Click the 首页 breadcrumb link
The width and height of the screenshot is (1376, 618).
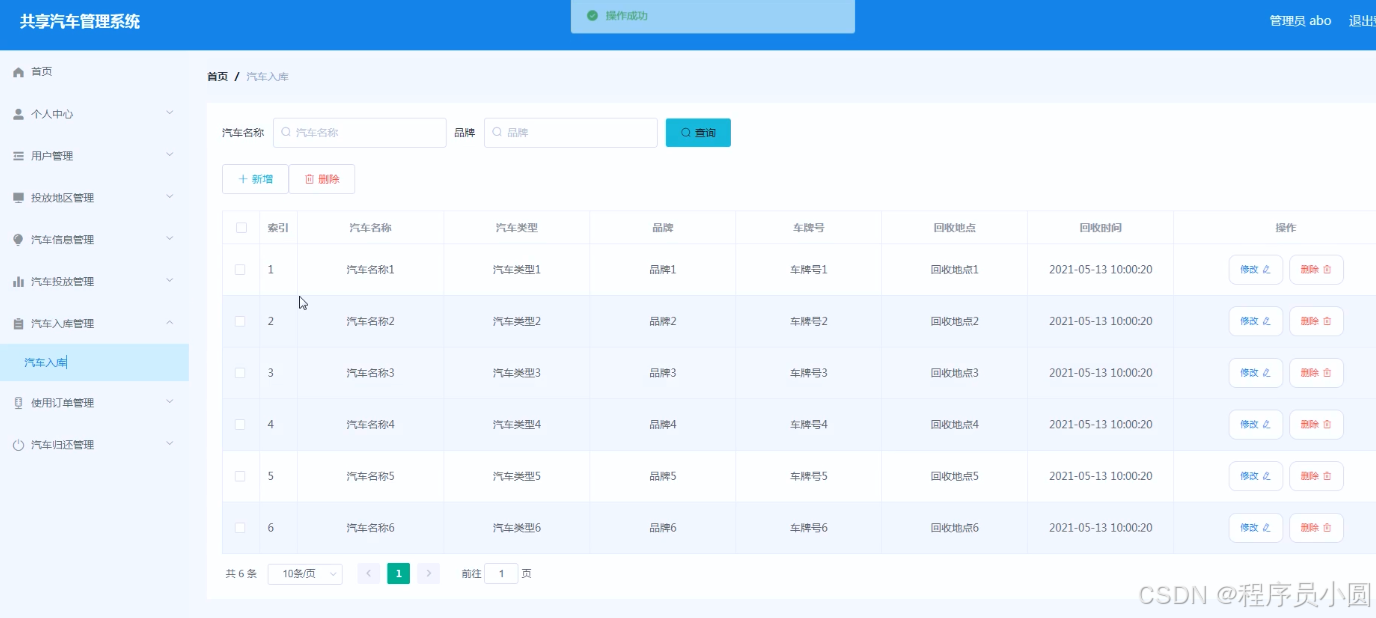click(x=217, y=75)
